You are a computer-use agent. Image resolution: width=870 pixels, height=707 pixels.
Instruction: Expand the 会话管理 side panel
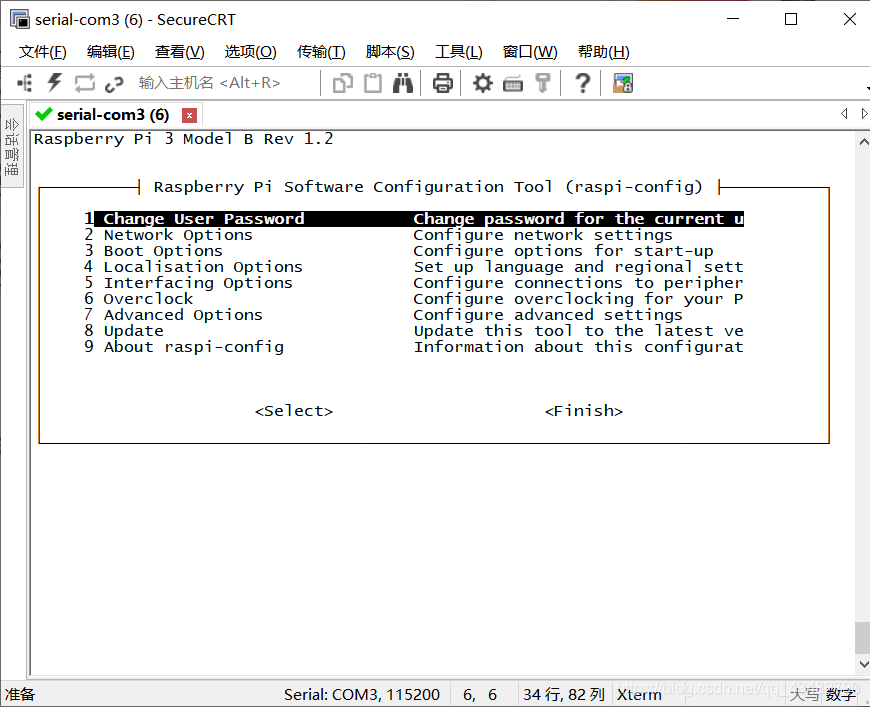point(12,146)
